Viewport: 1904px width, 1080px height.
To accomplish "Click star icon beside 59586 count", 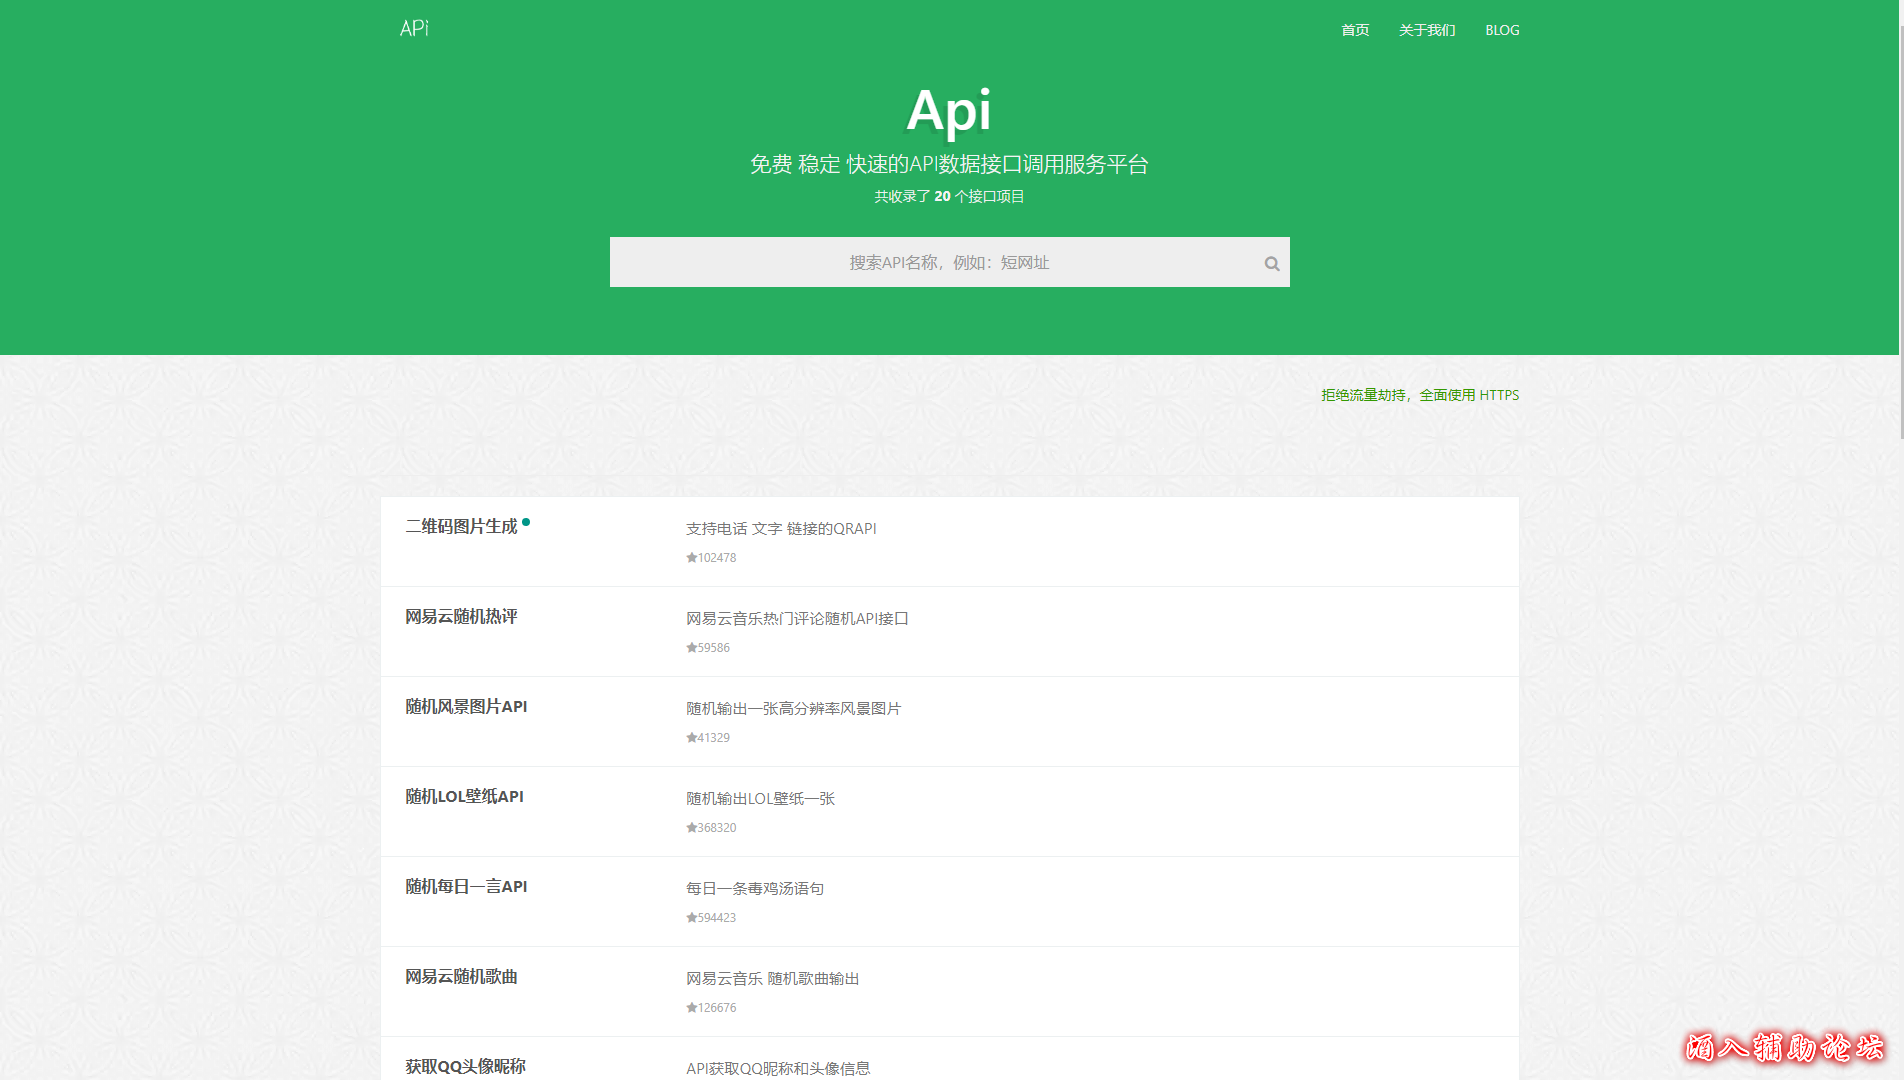I will coord(691,648).
